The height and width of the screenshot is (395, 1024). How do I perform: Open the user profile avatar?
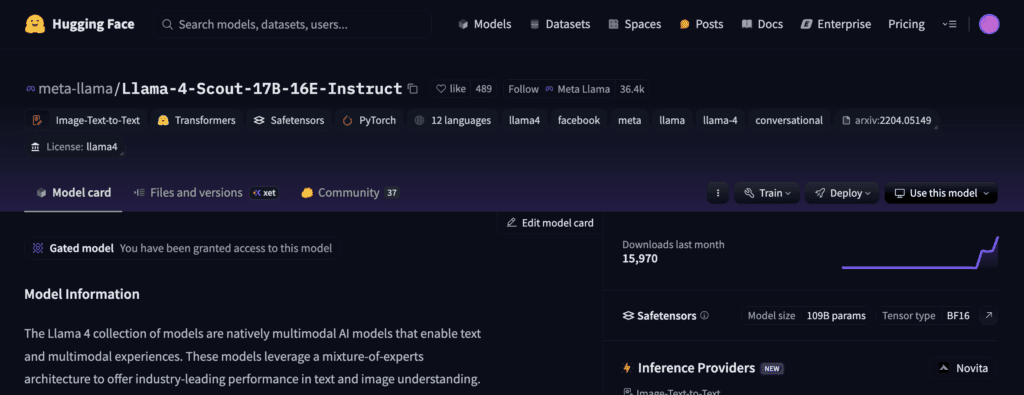coord(989,24)
